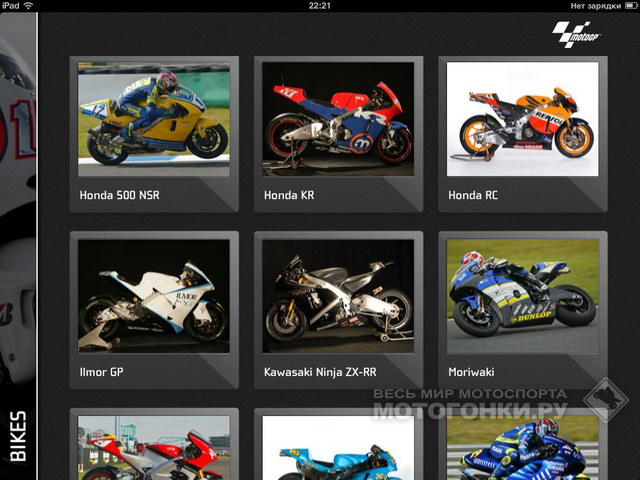
Task: Open the red bike photo in bottom row
Action: [x=154, y=448]
